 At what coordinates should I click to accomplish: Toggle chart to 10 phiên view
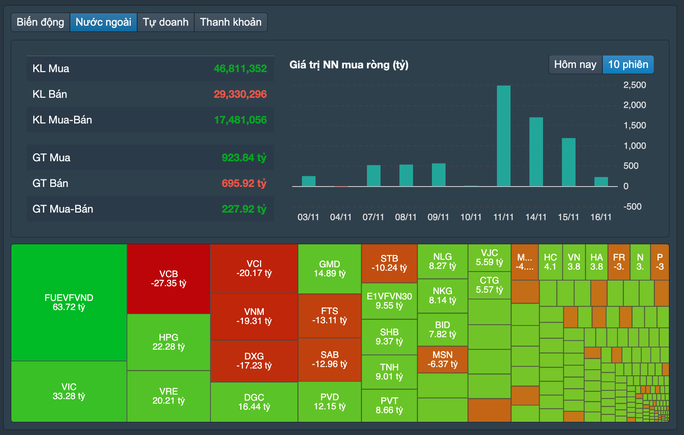click(x=628, y=64)
